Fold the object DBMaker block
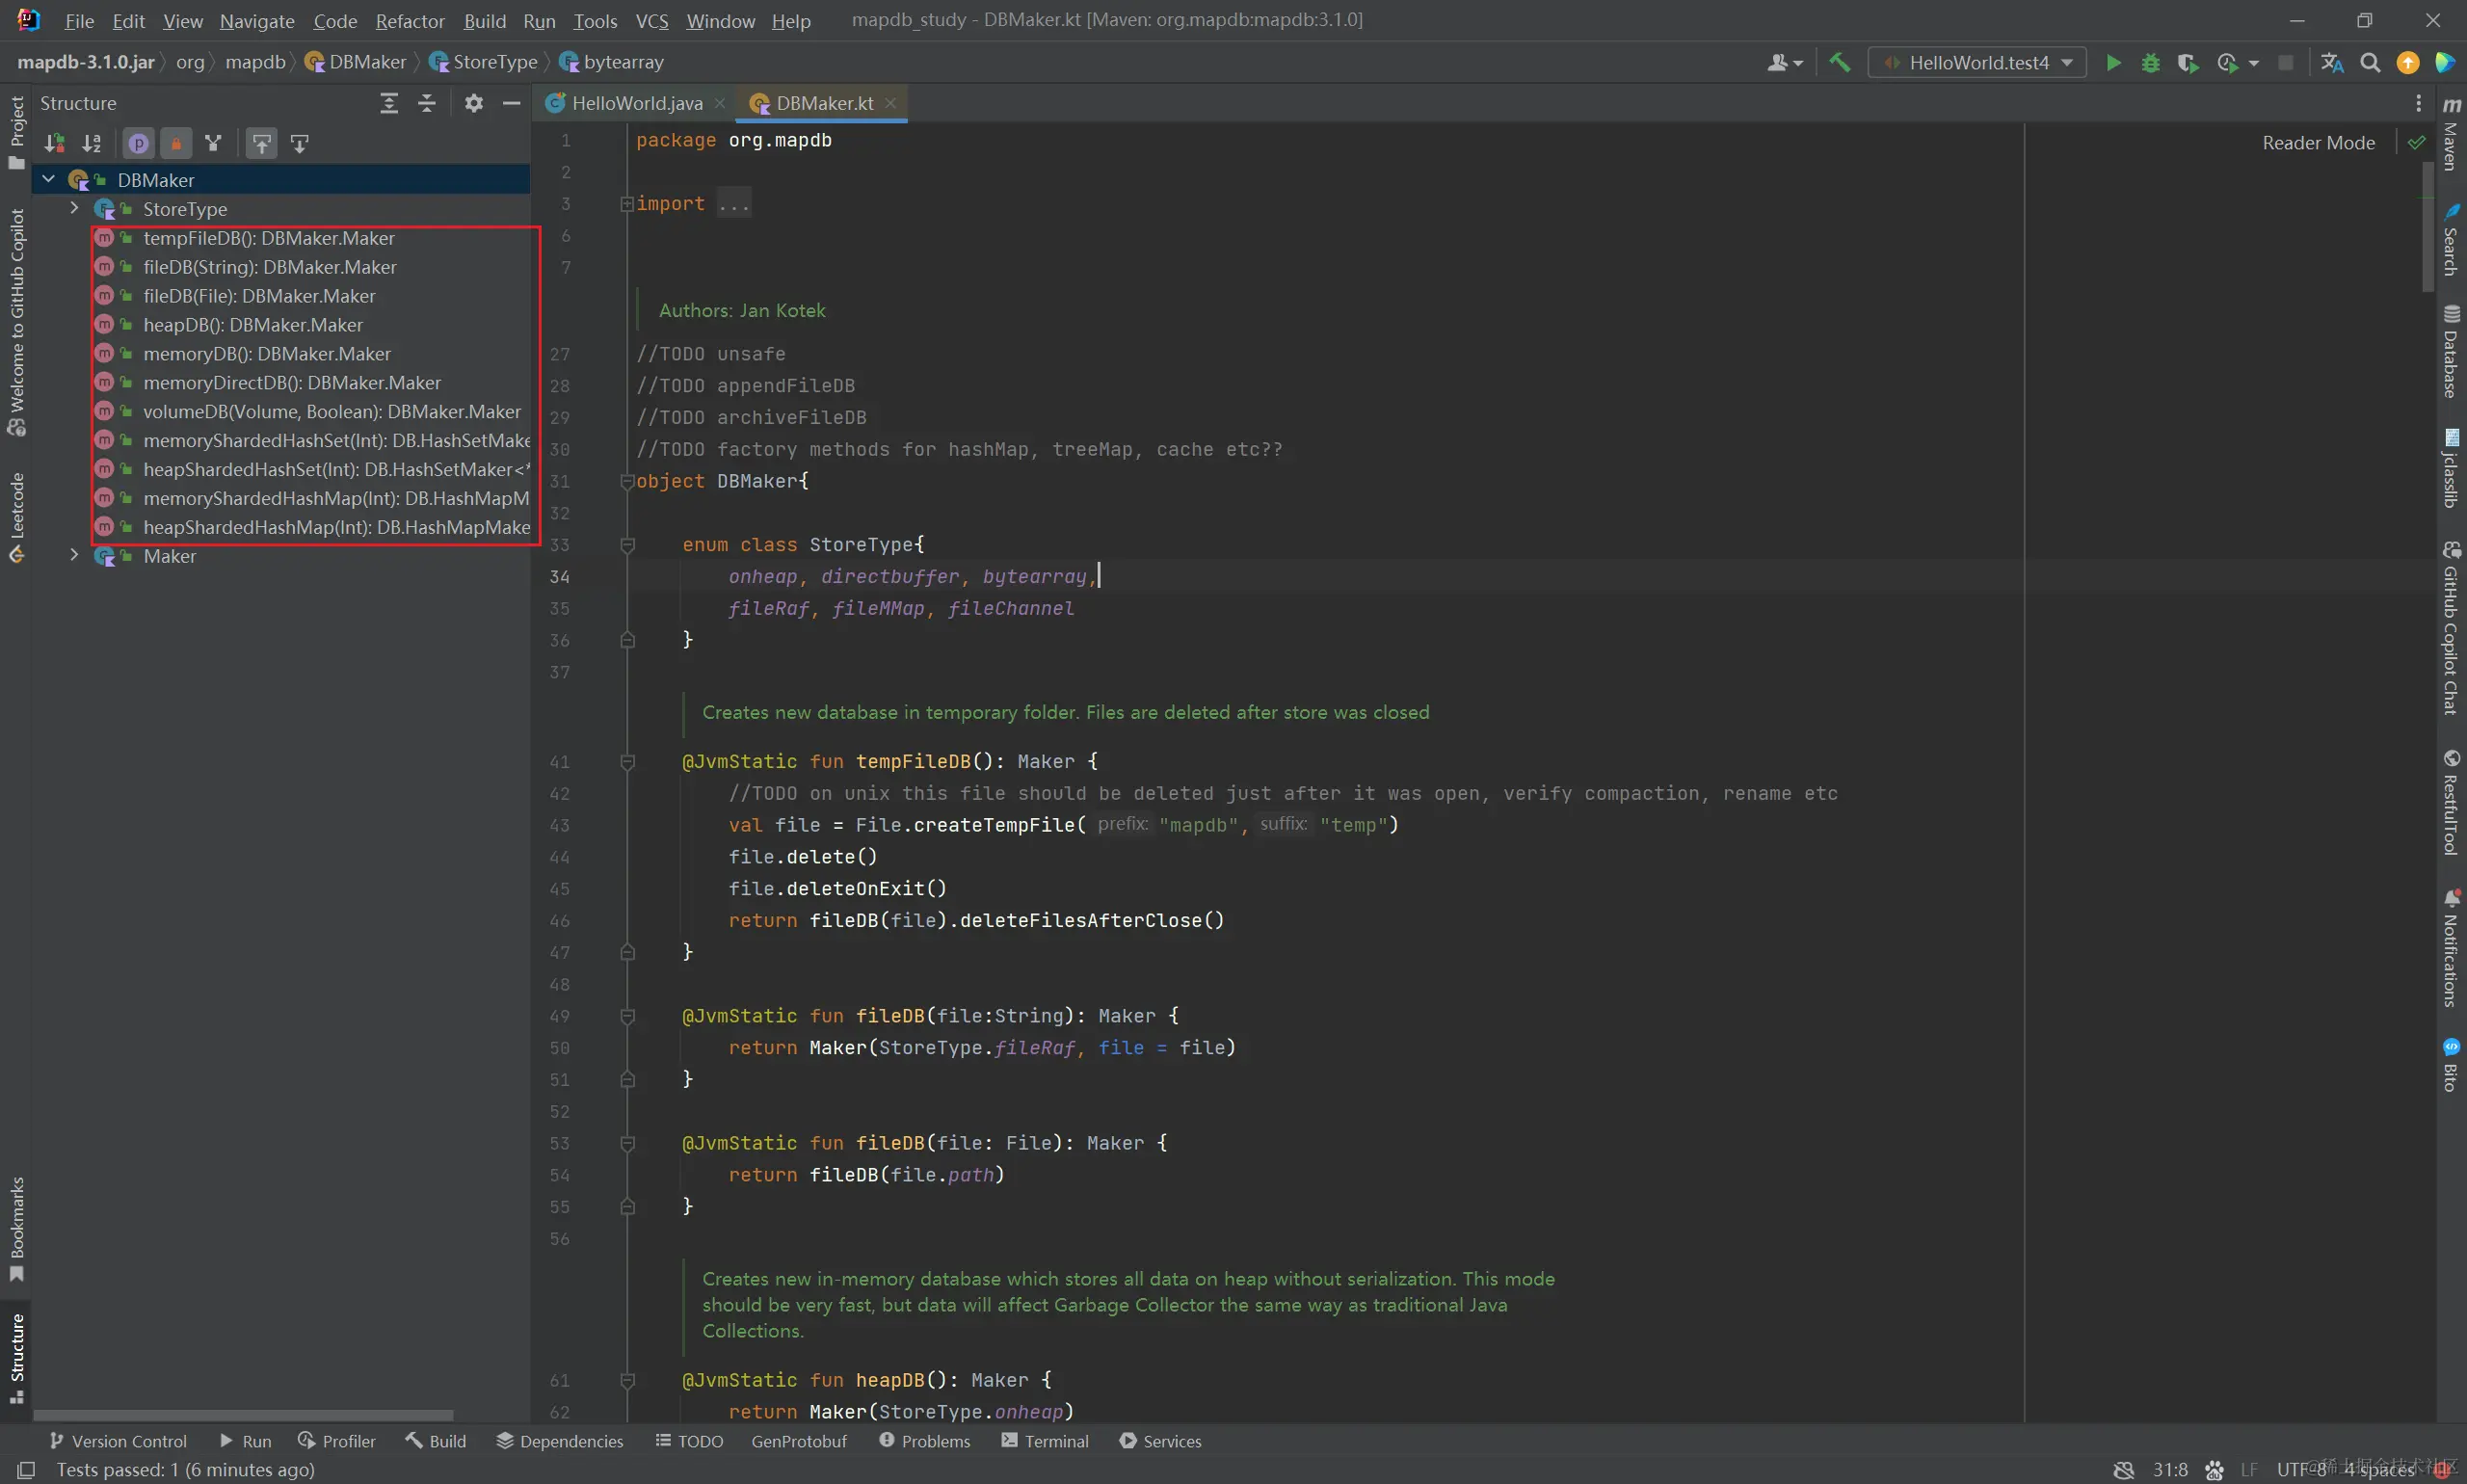 [627, 481]
